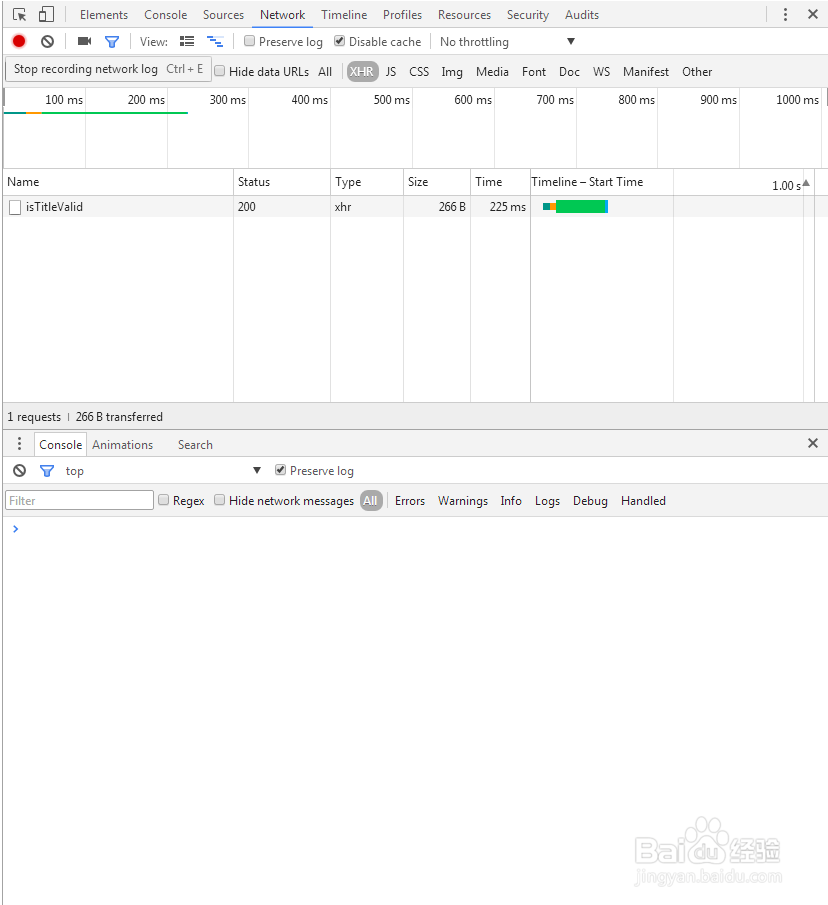Show Info level messages
This screenshot has width=828, height=905.
click(511, 500)
